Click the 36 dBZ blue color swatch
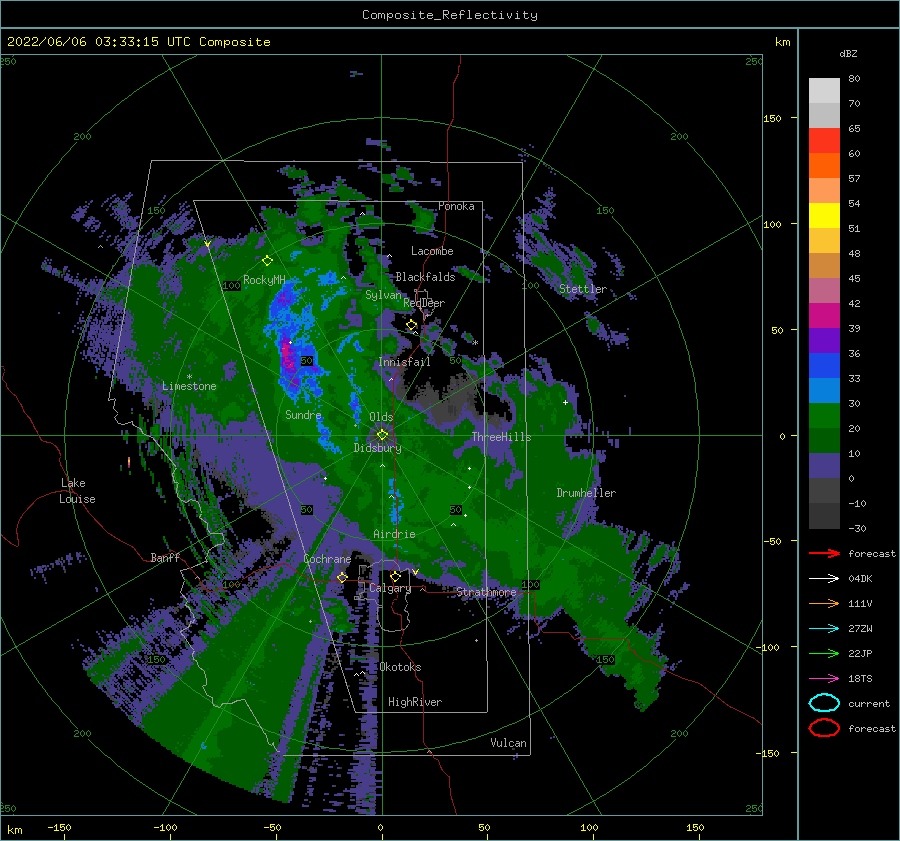 coord(824,365)
